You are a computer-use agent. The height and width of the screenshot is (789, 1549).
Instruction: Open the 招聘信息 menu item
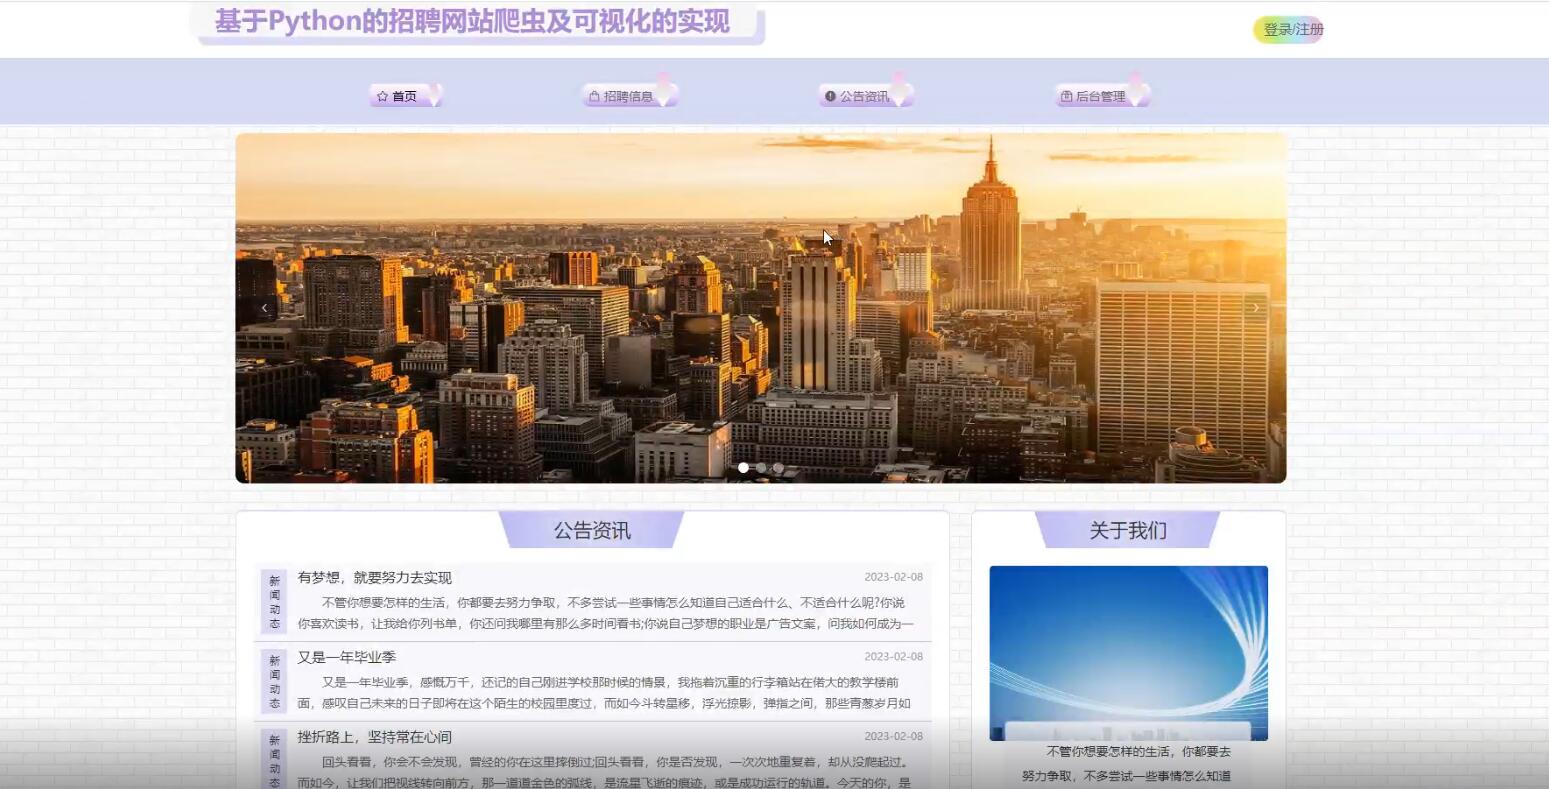pos(628,96)
